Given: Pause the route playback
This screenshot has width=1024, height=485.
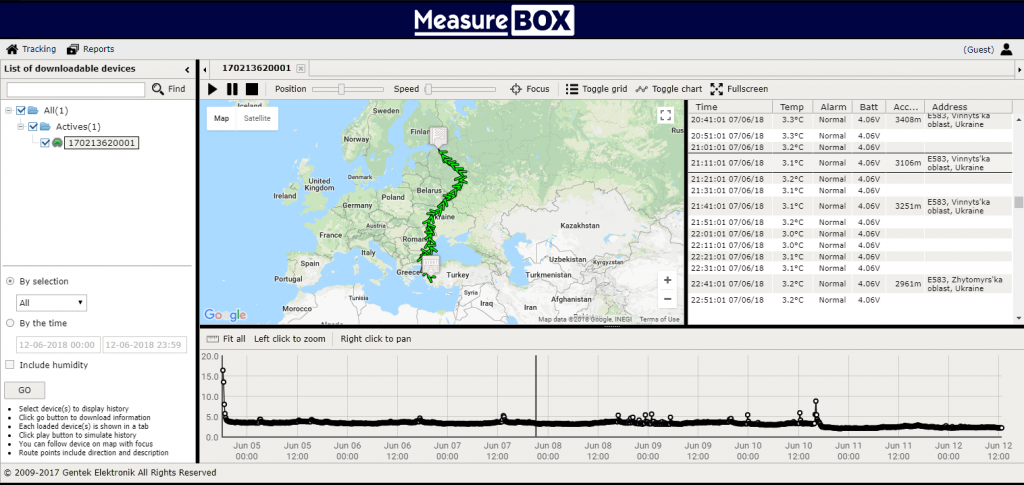Looking at the screenshot, I should (232, 89).
